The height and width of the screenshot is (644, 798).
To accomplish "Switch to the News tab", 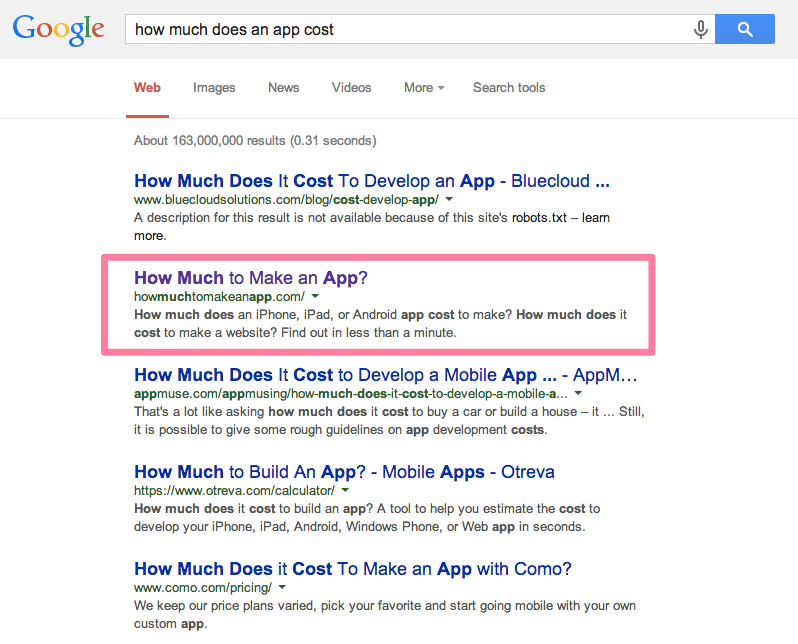I will [283, 88].
